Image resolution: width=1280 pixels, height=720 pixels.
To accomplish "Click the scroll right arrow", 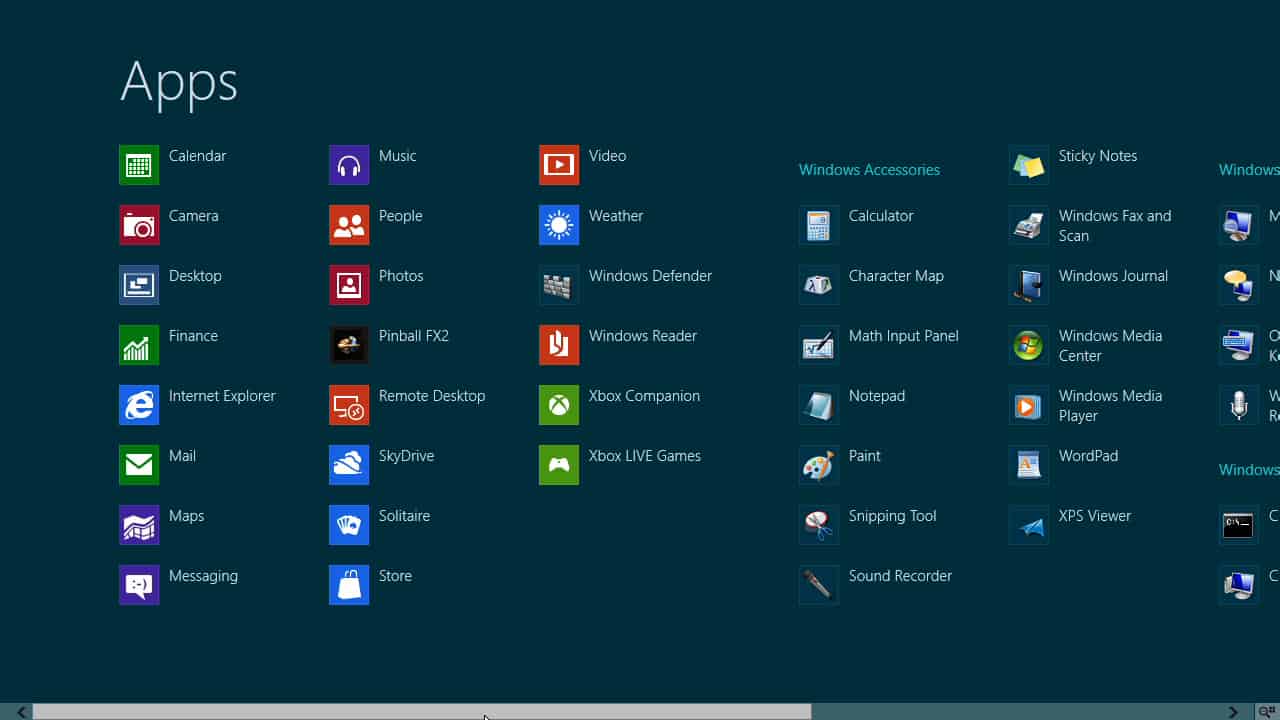I will pos(1233,712).
